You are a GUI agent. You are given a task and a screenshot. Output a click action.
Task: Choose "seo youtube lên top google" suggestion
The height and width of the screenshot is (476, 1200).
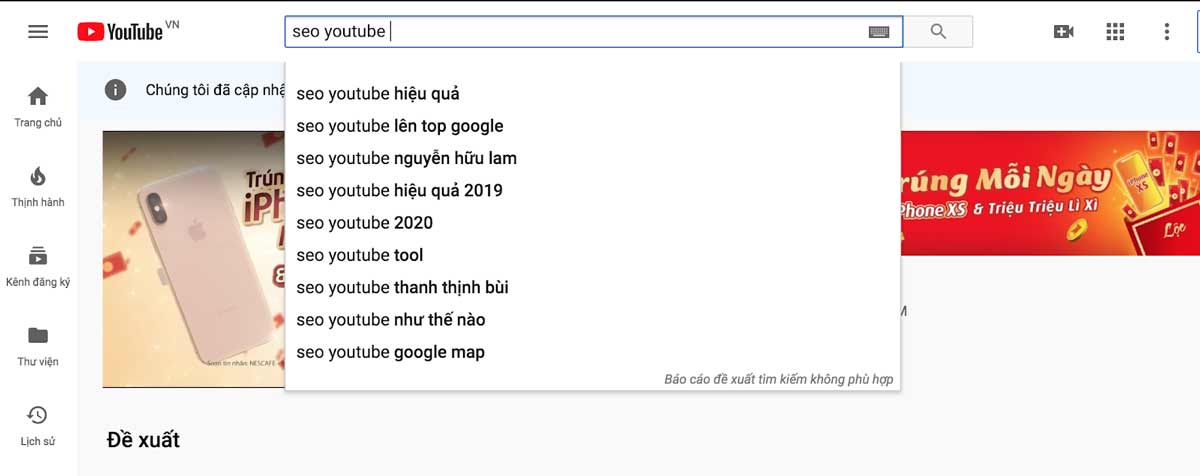400,126
